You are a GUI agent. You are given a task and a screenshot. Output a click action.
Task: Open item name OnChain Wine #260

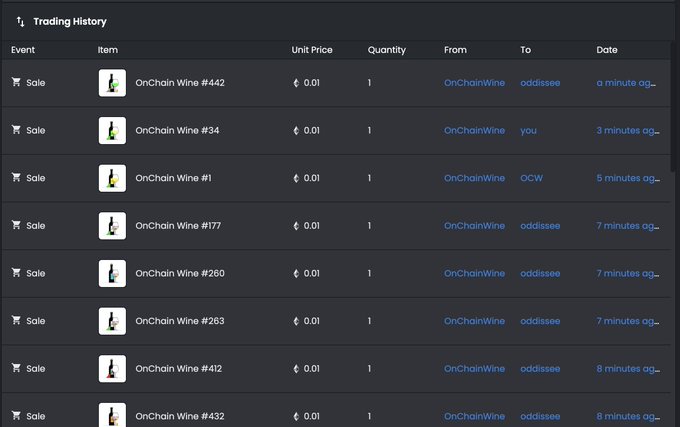[180, 274]
